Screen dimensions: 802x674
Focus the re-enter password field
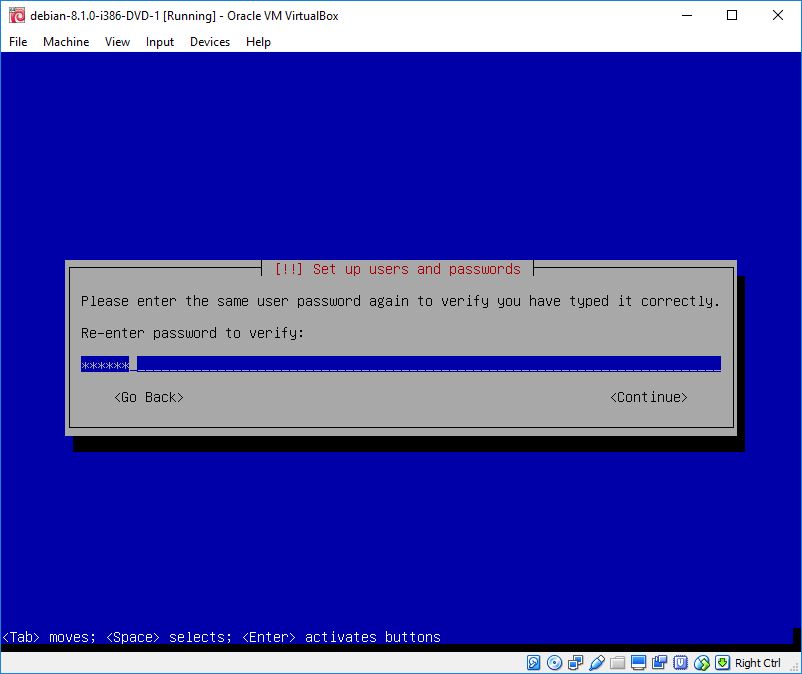coord(401,364)
